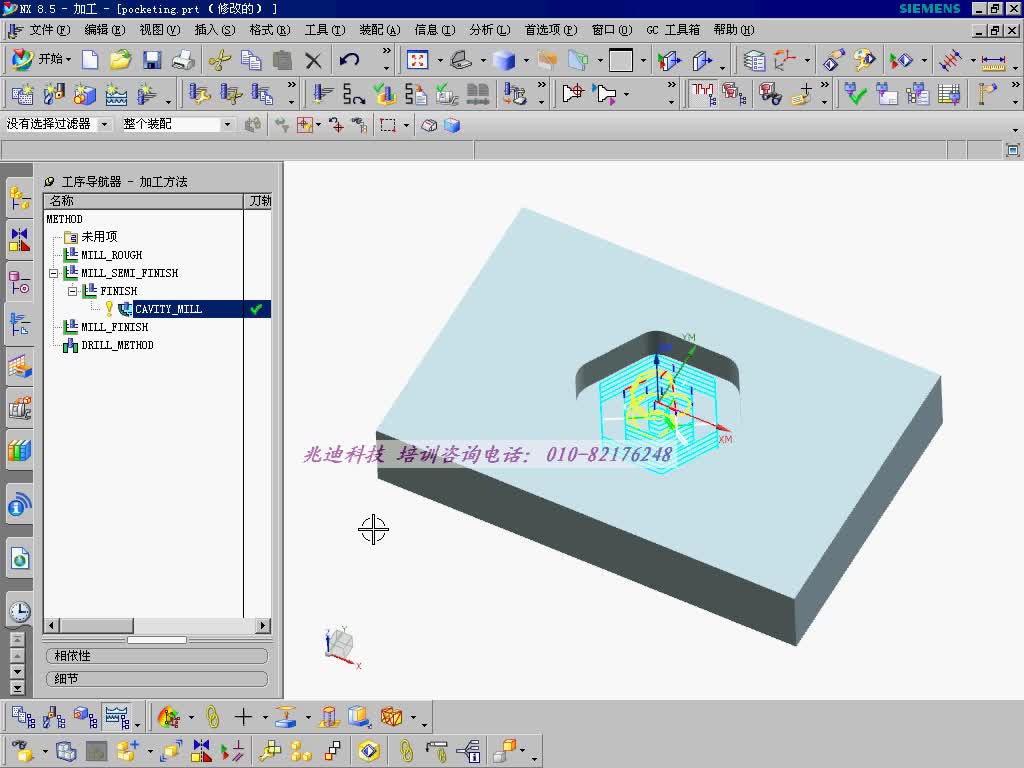The height and width of the screenshot is (768, 1024).
Task: Click the navigator horizontal scrollbar thumb
Action: tap(96, 626)
